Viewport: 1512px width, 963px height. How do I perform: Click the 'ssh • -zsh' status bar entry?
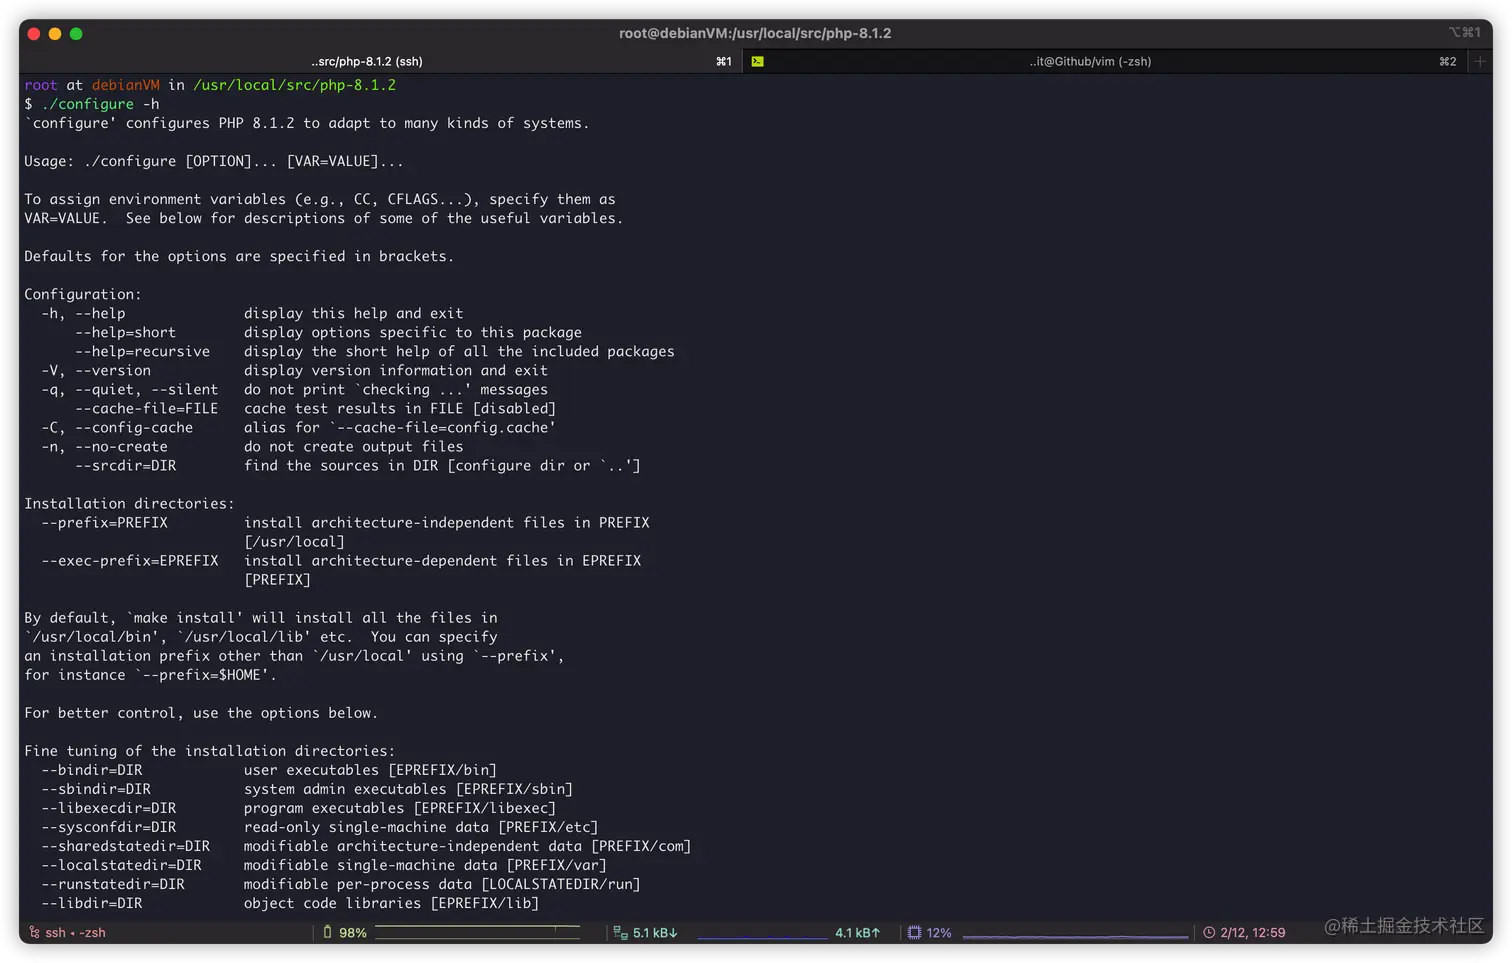[75, 932]
